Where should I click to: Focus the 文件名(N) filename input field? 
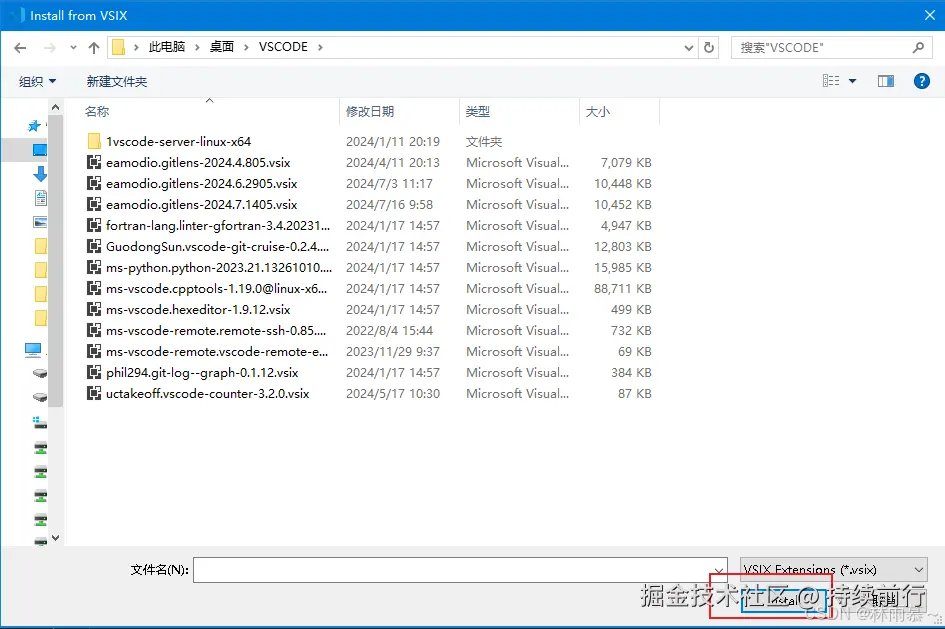click(460, 569)
